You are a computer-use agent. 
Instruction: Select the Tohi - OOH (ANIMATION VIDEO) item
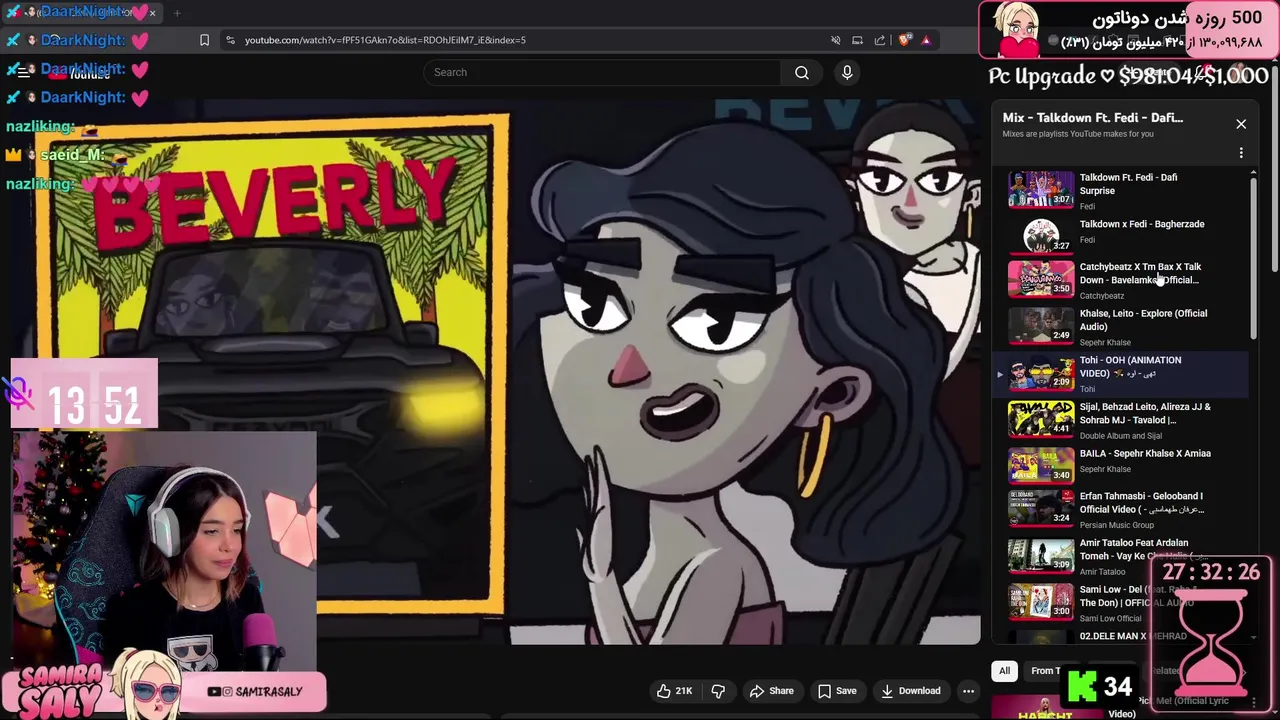pyautogui.click(x=1120, y=373)
